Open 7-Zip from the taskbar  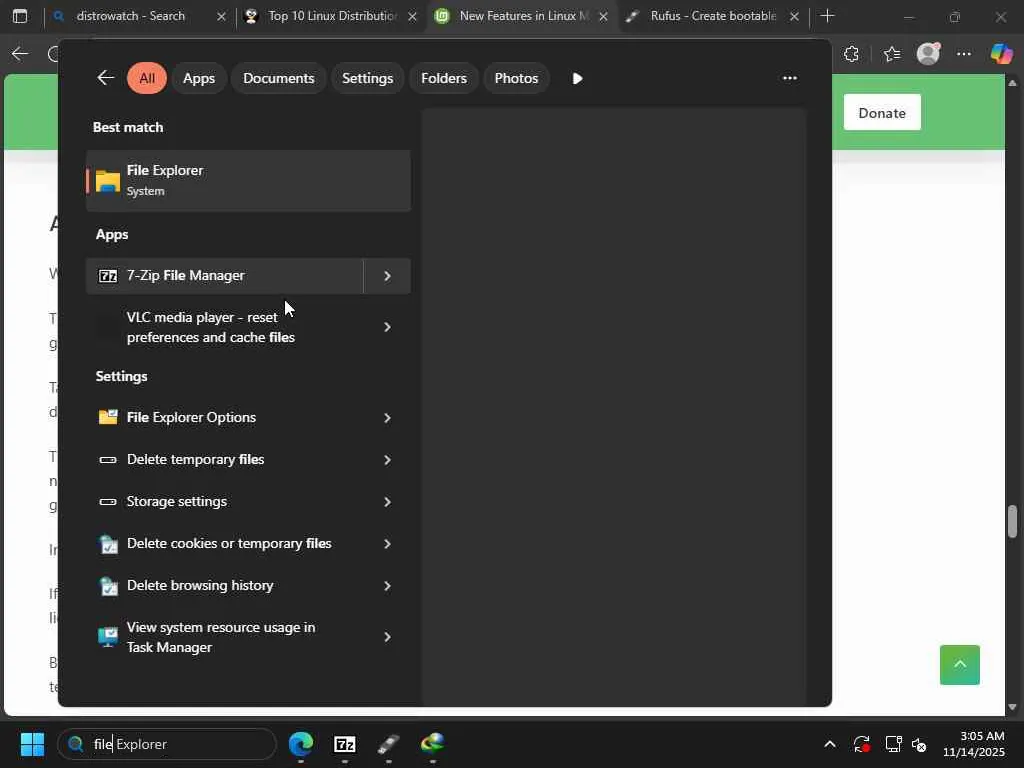coord(345,744)
